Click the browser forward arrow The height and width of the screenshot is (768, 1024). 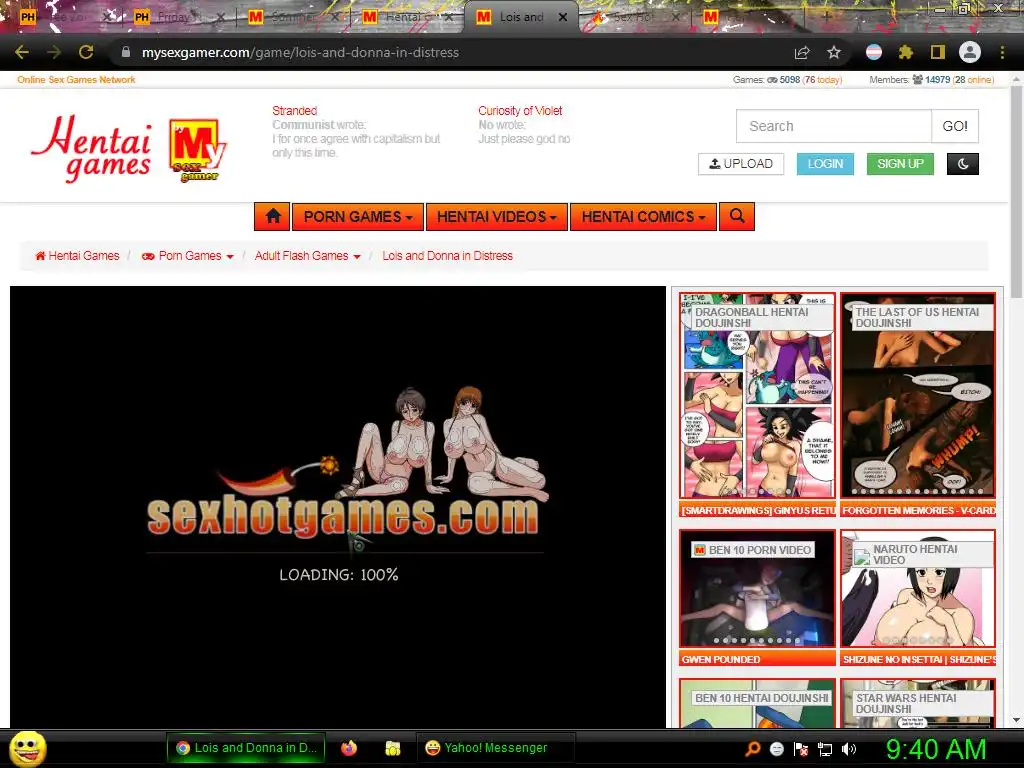click(x=54, y=52)
